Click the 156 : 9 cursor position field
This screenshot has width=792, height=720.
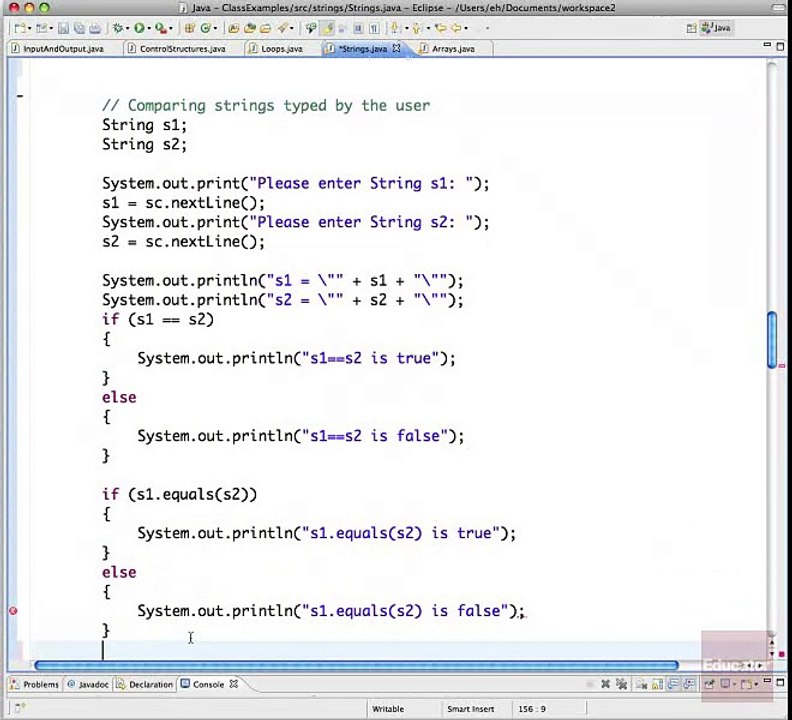tap(531, 708)
